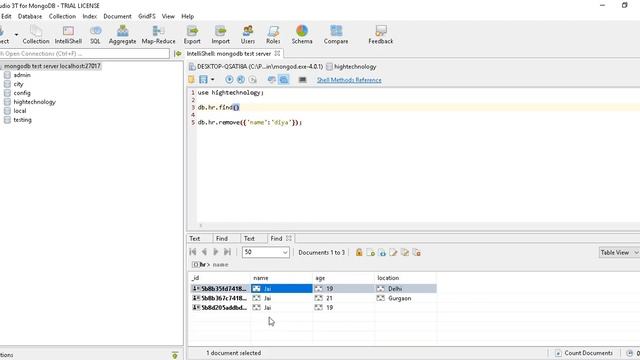Click the edit document pencil icon
Screen dimensions: 640x360
(x=393, y=253)
